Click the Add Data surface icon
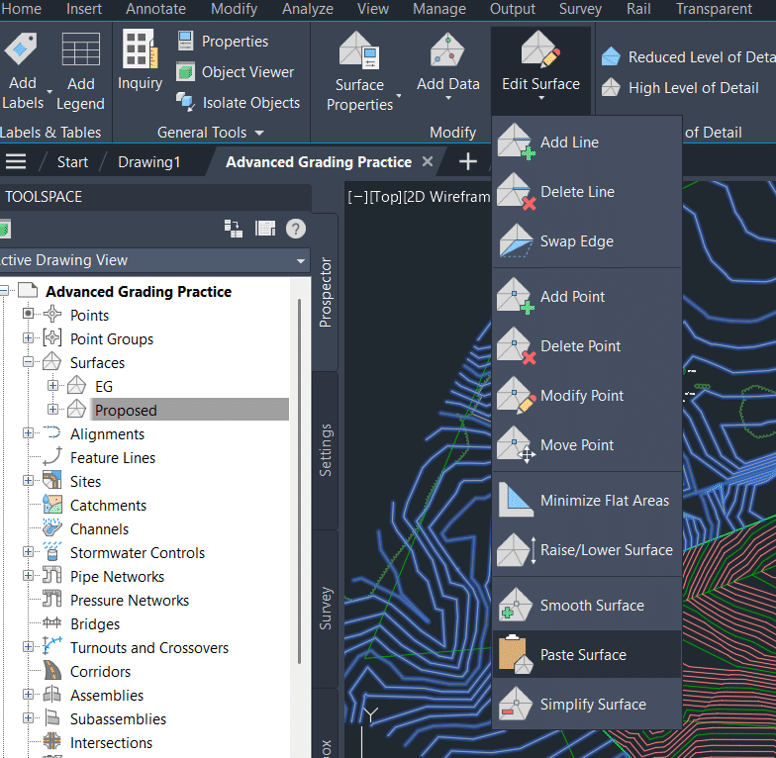The image size is (776, 758). pyautogui.click(x=447, y=49)
